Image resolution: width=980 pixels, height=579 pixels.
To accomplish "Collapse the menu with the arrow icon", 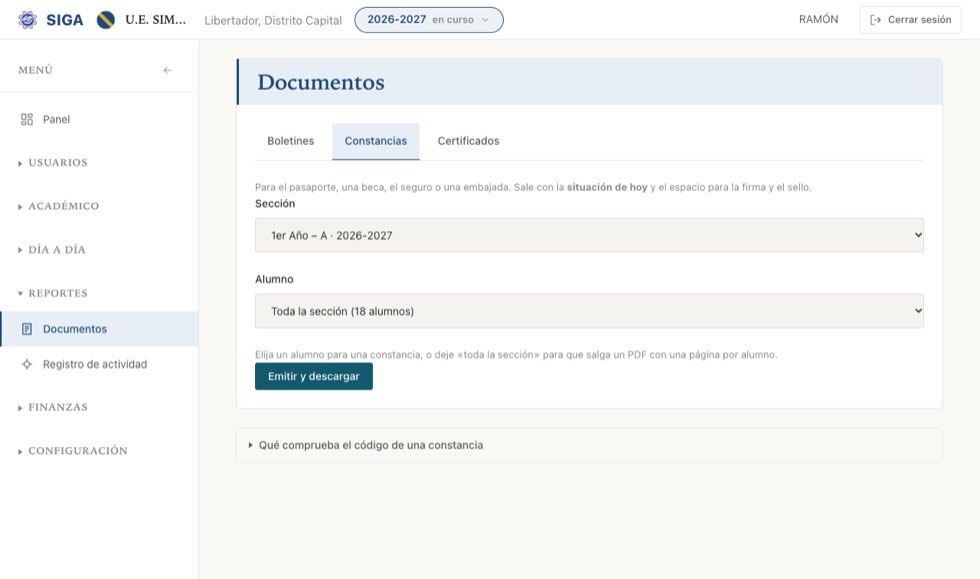I will click(x=168, y=70).
